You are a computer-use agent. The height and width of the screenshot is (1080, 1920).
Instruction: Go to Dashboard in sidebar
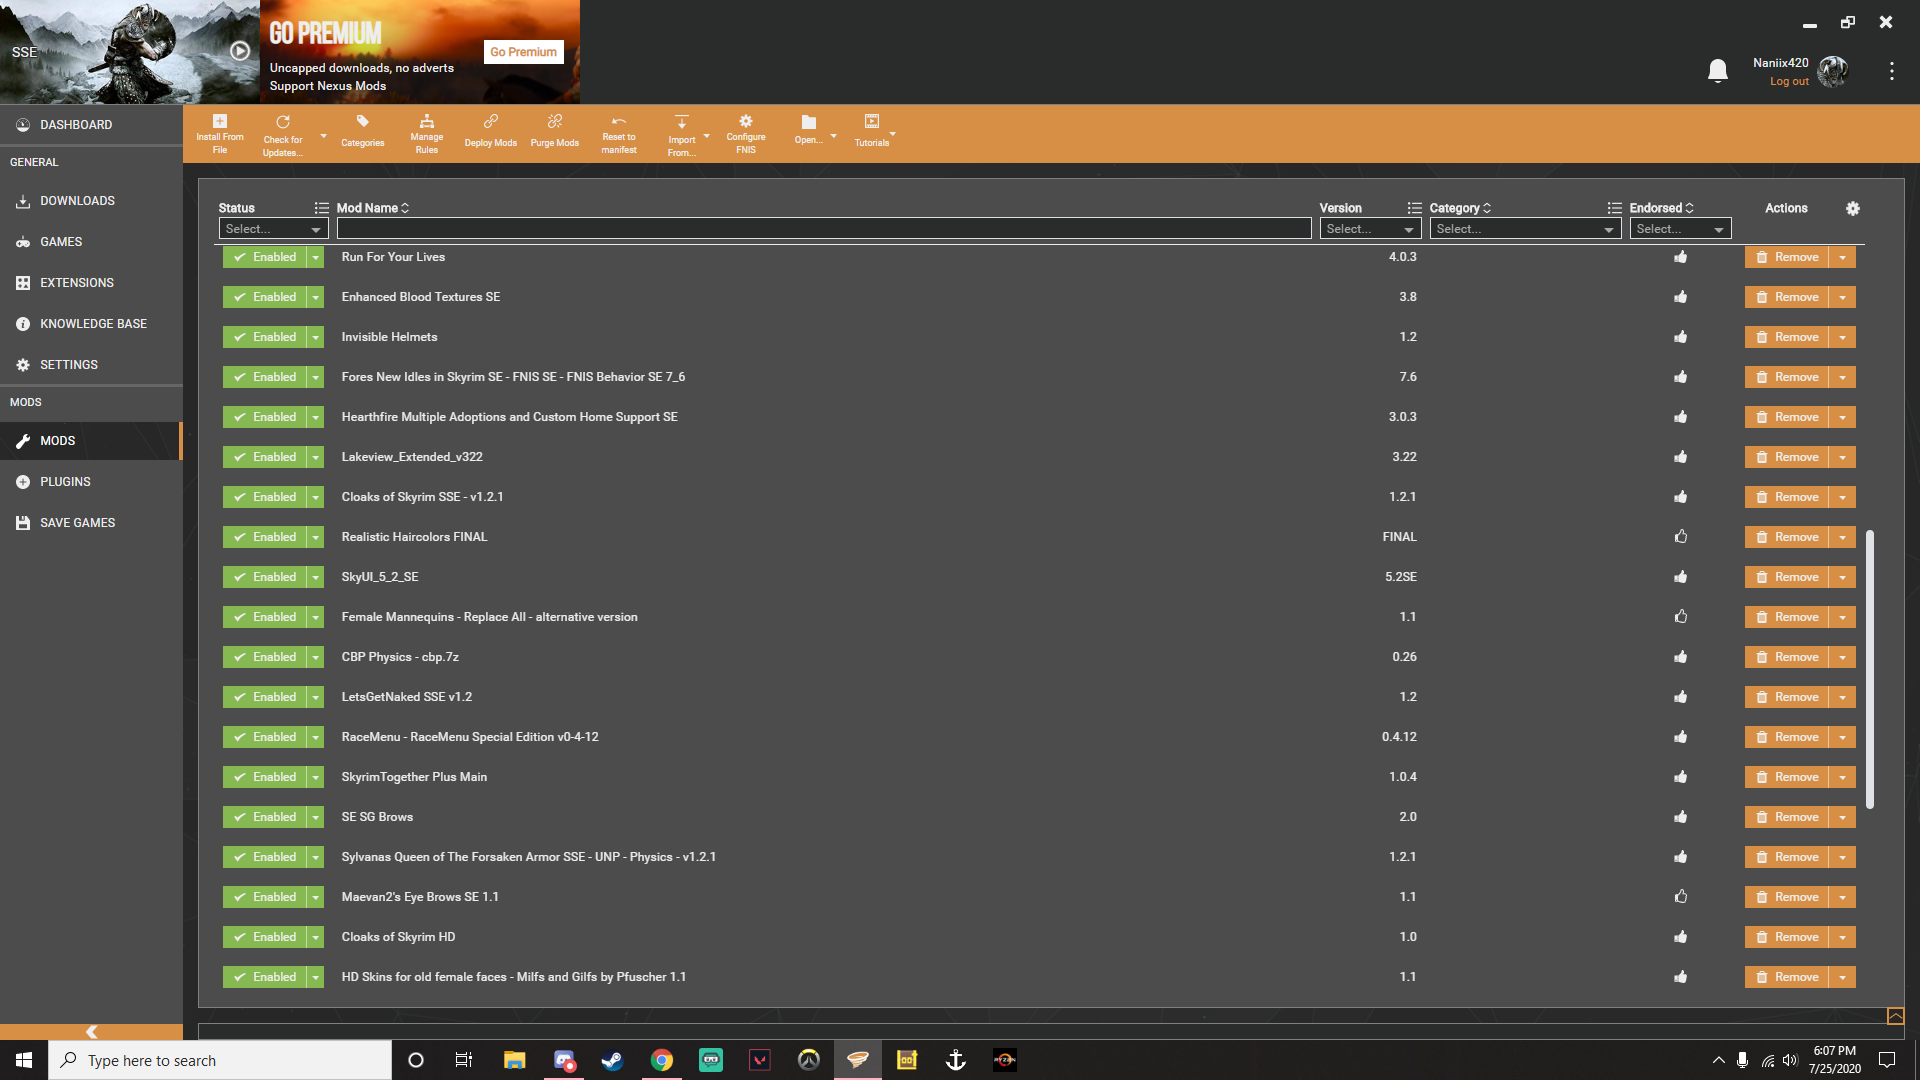(91, 125)
